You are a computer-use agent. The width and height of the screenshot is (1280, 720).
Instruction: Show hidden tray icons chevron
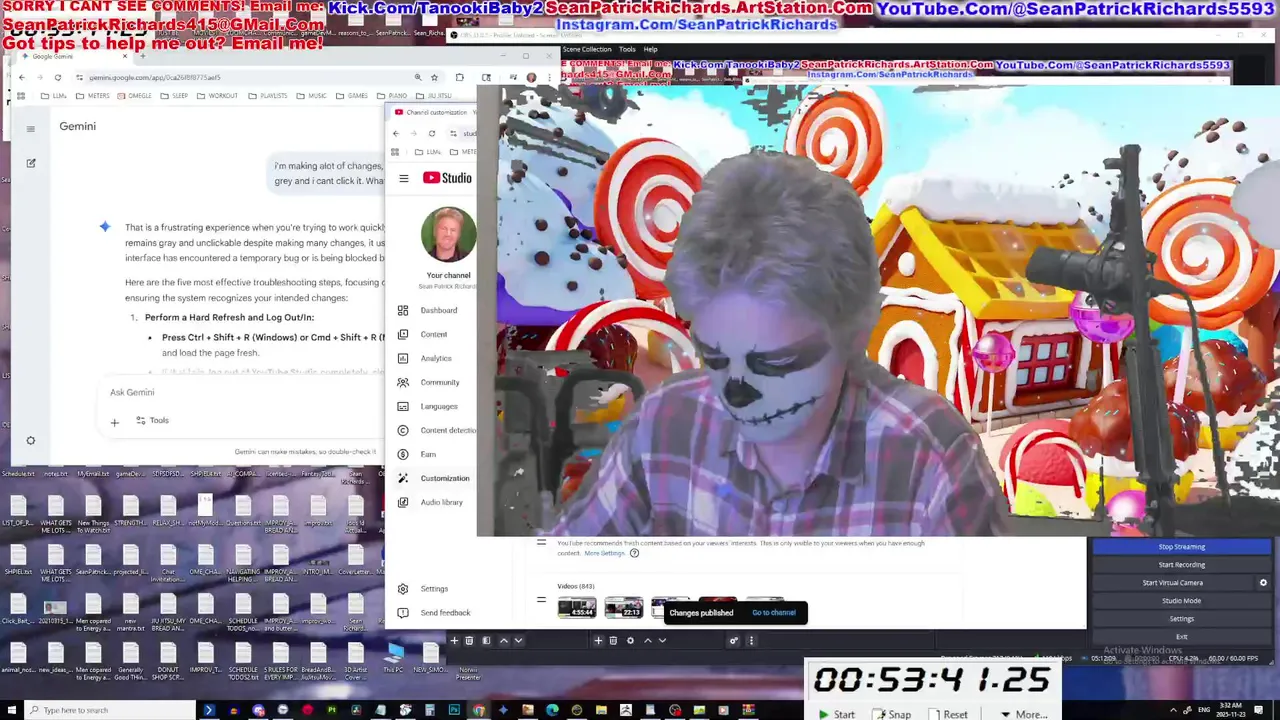click(1172, 710)
